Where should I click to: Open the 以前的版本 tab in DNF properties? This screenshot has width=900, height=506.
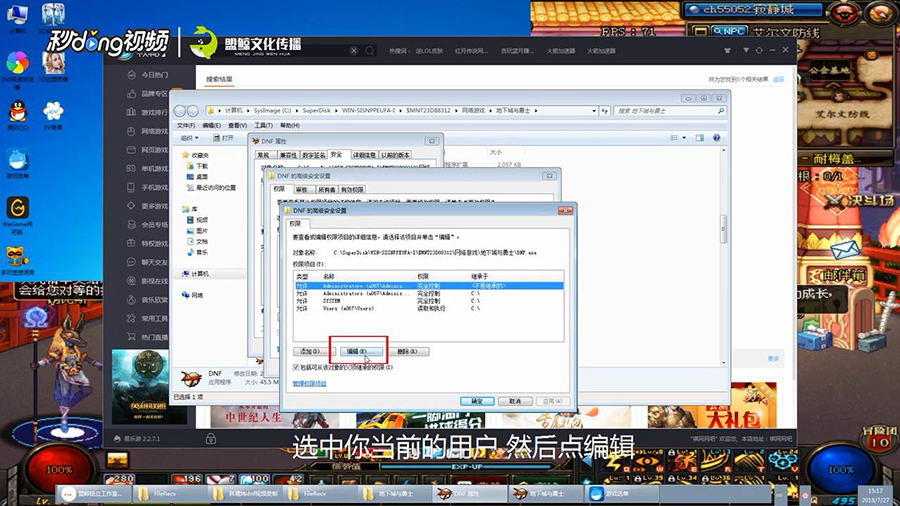[395, 155]
